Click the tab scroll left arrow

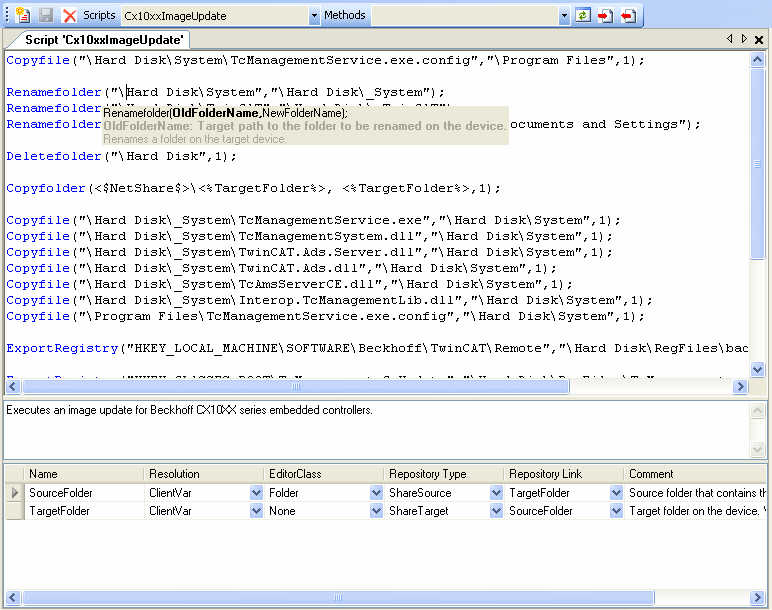click(730, 39)
